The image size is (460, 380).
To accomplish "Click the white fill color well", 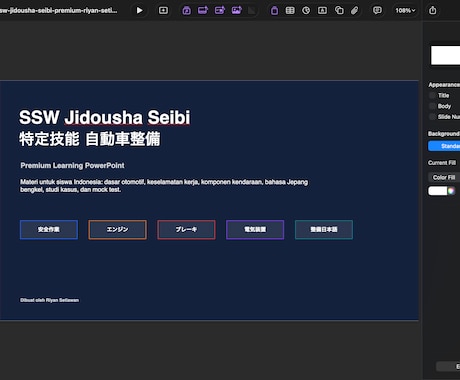I will (438, 191).
